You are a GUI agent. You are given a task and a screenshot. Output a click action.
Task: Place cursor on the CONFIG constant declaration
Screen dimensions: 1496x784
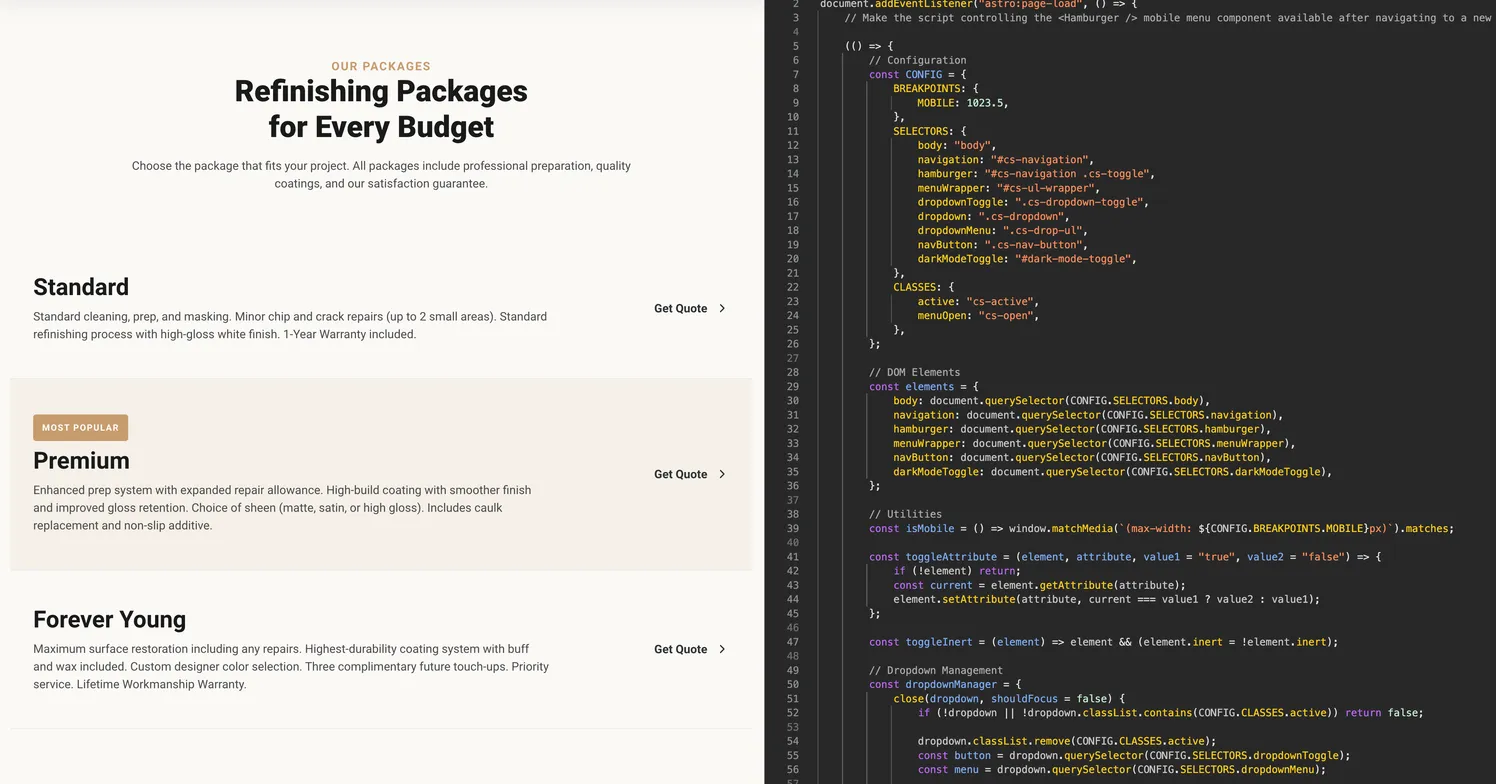916,74
